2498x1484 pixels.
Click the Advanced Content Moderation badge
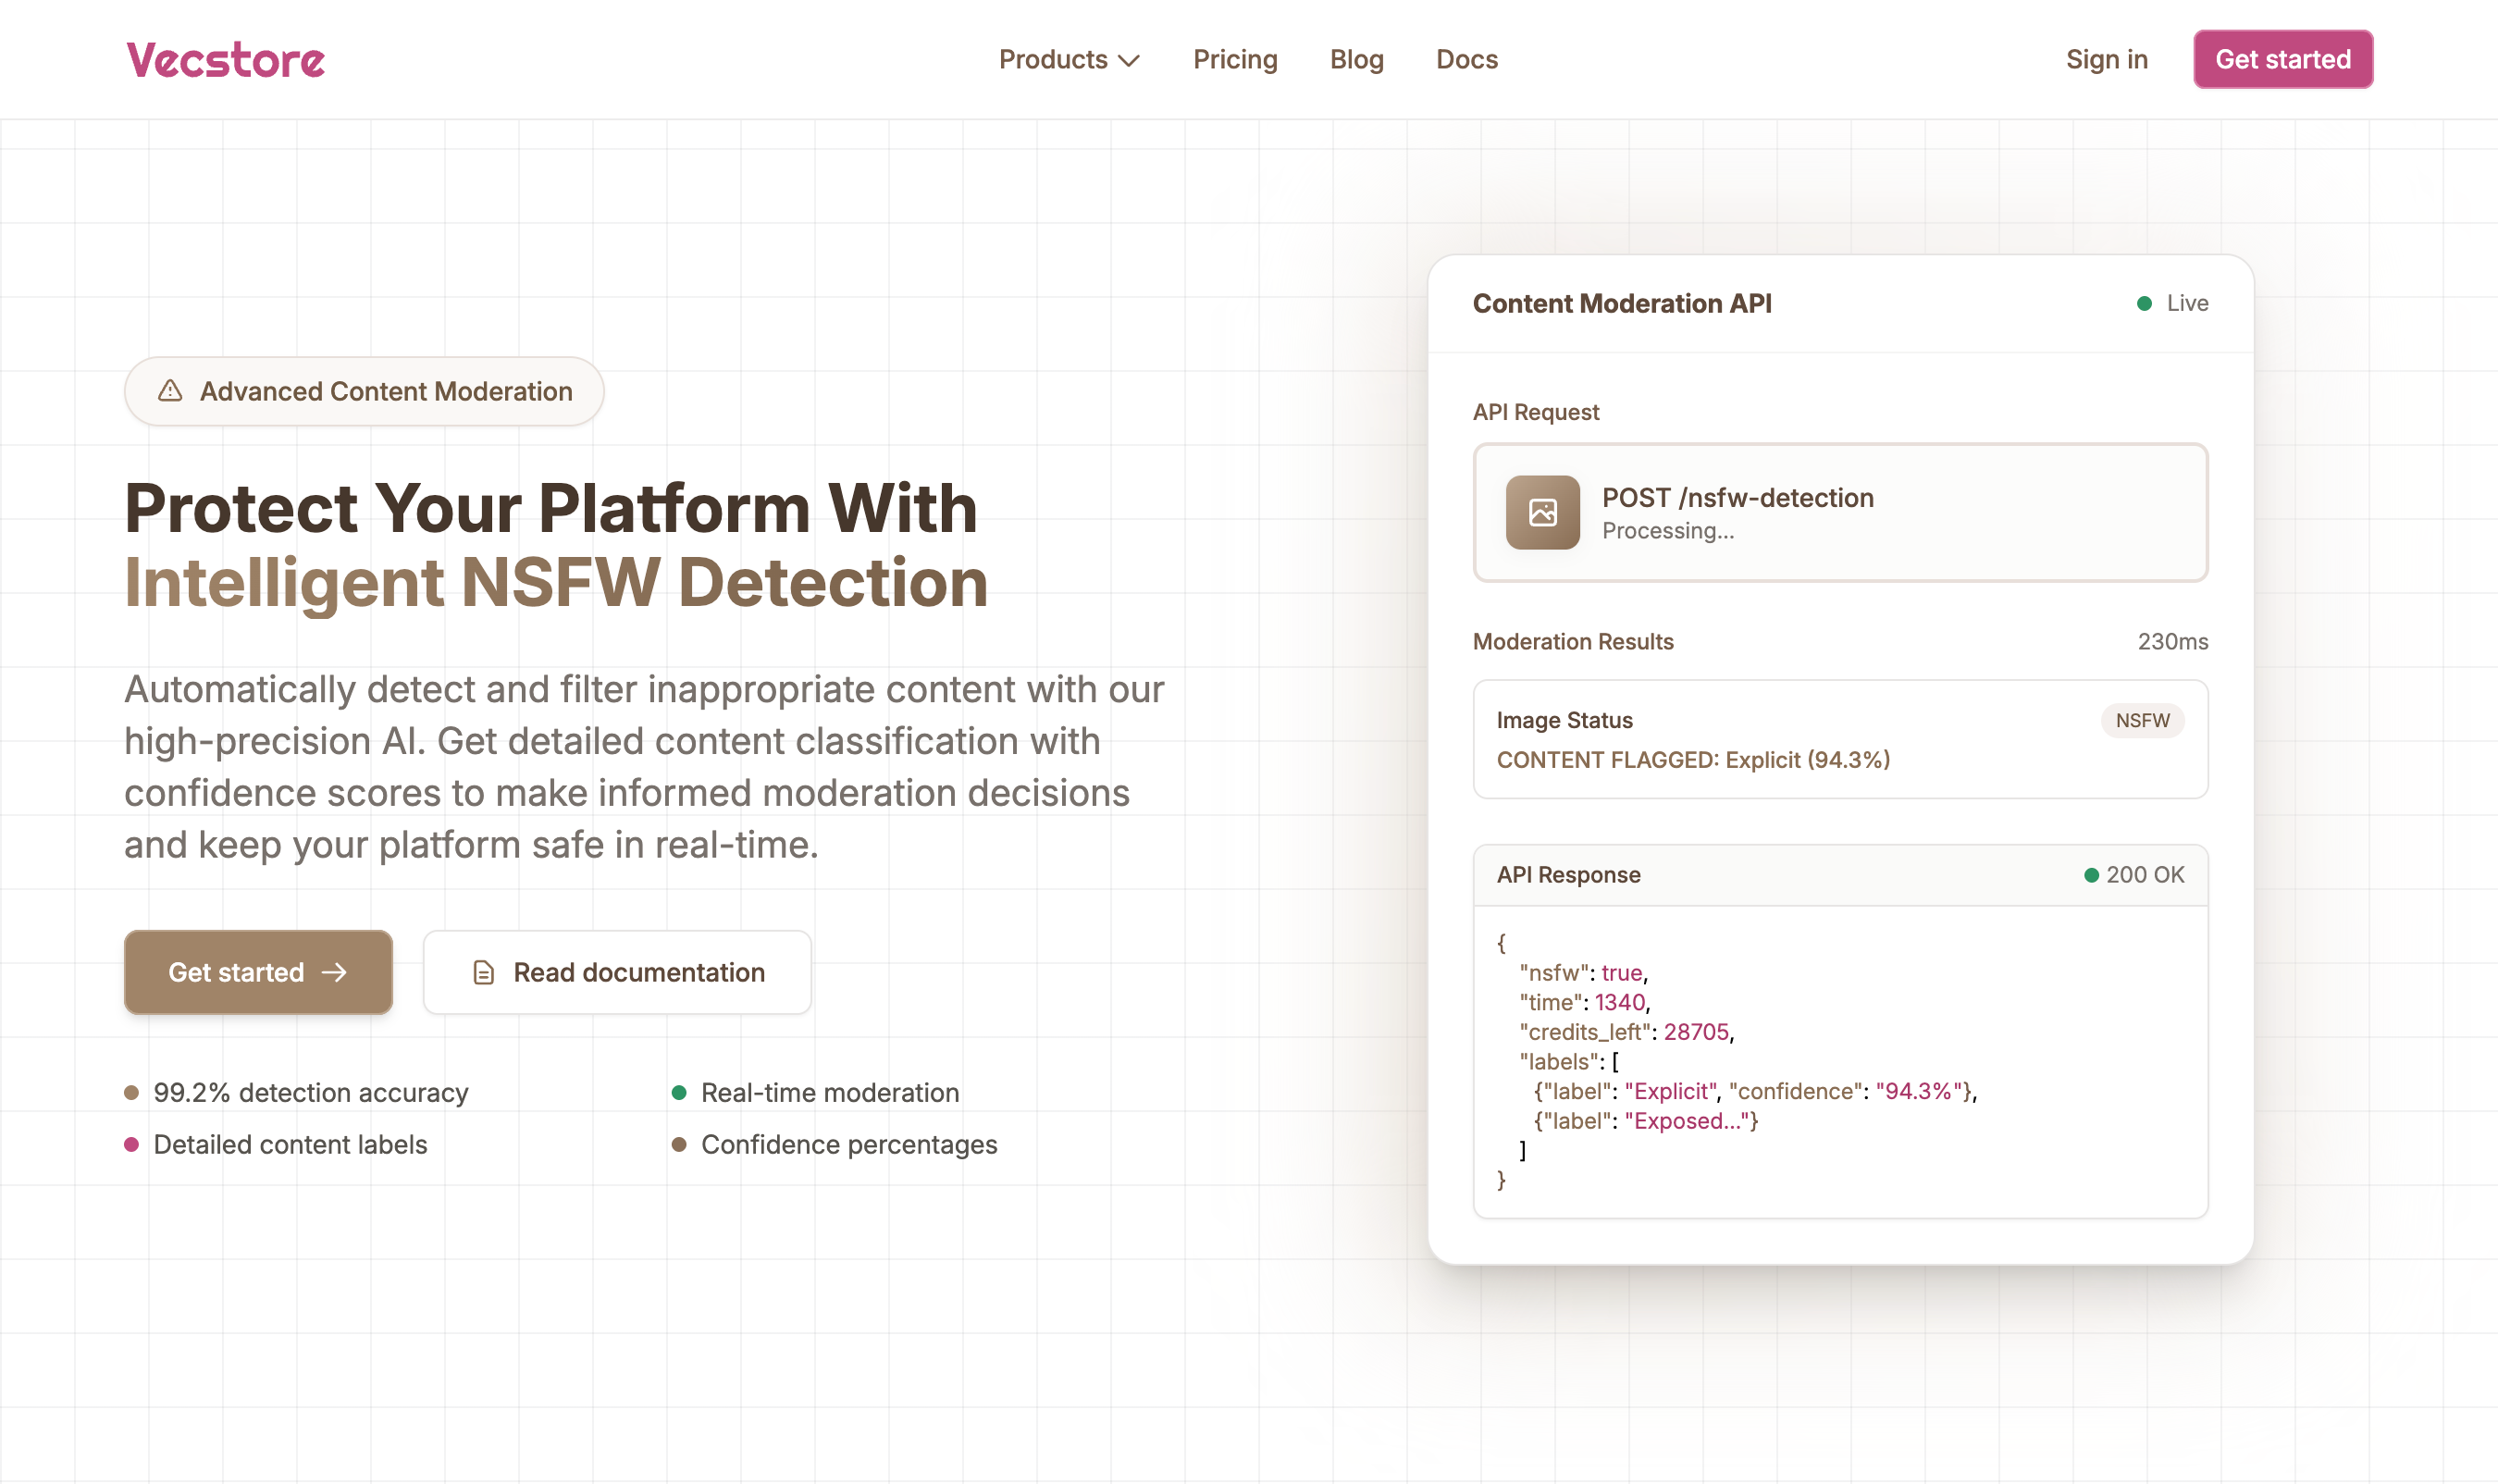[x=364, y=391]
